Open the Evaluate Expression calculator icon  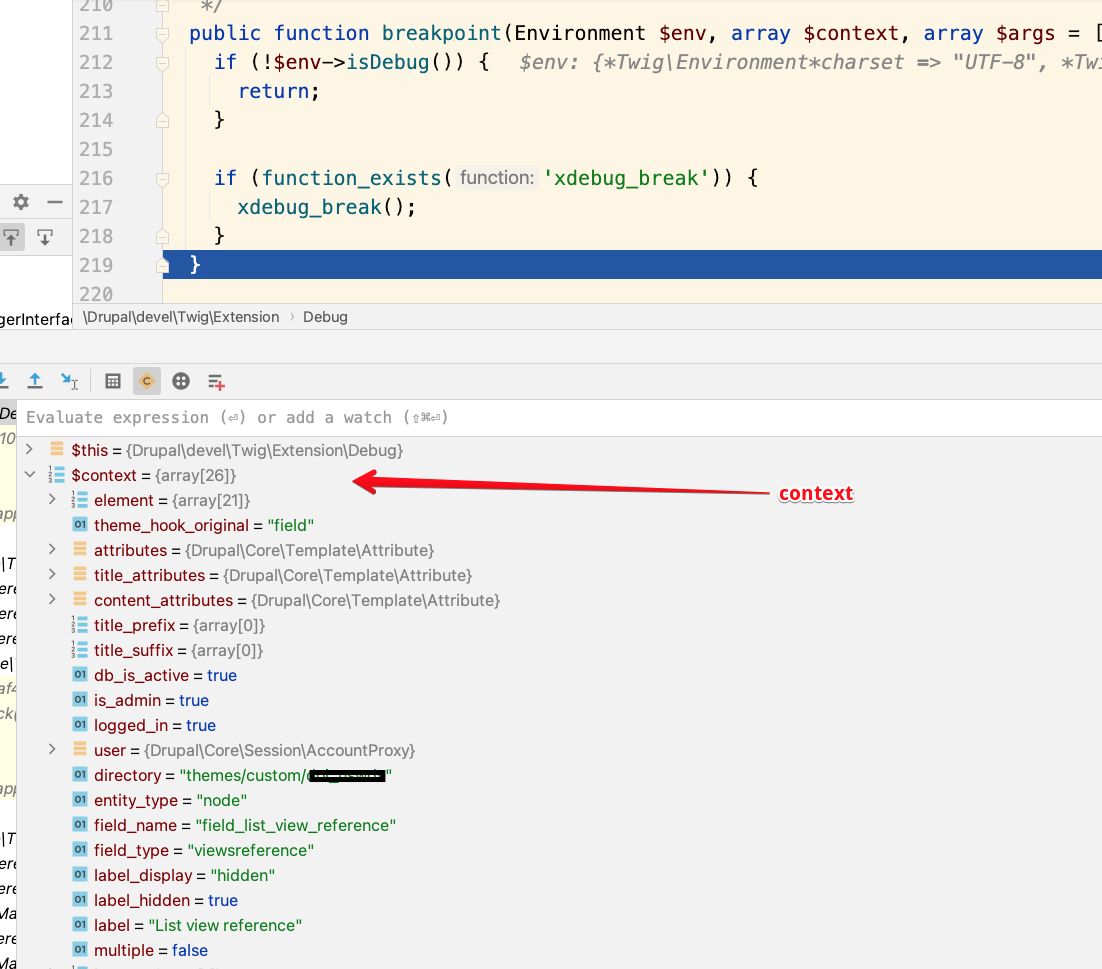click(112, 381)
